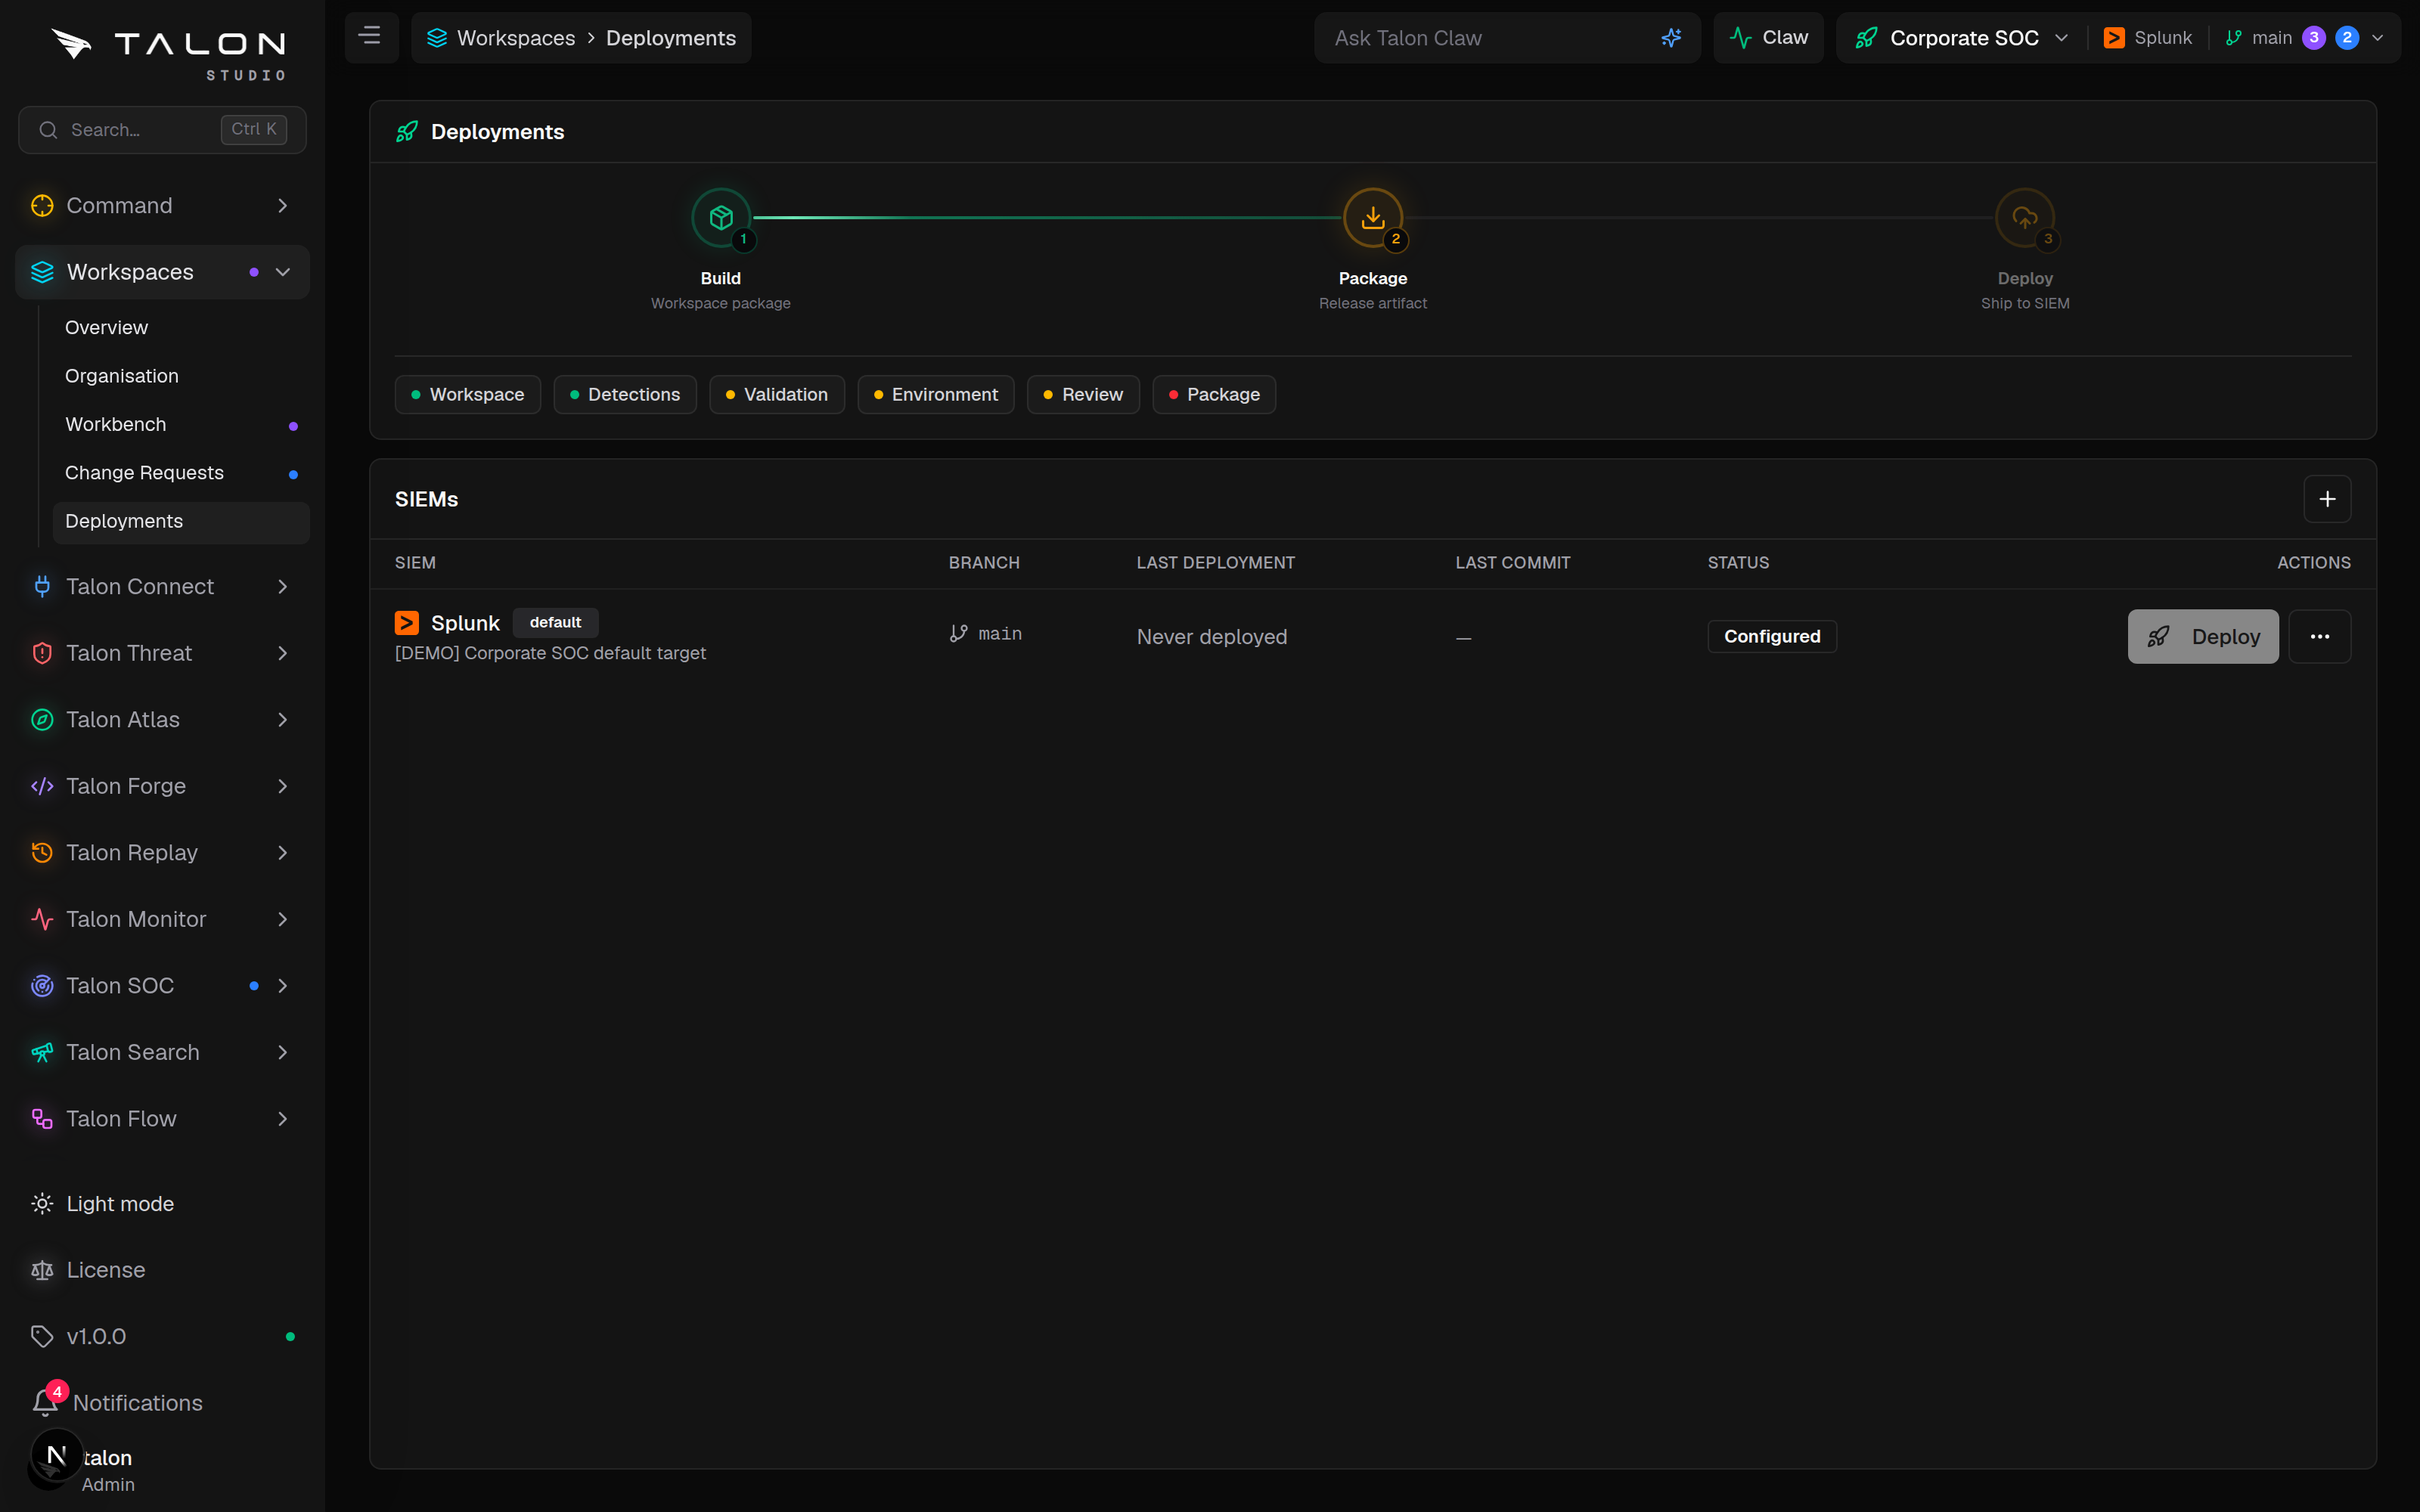Click the Review status chip
This screenshot has width=2420, height=1512.
click(1082, 395)
